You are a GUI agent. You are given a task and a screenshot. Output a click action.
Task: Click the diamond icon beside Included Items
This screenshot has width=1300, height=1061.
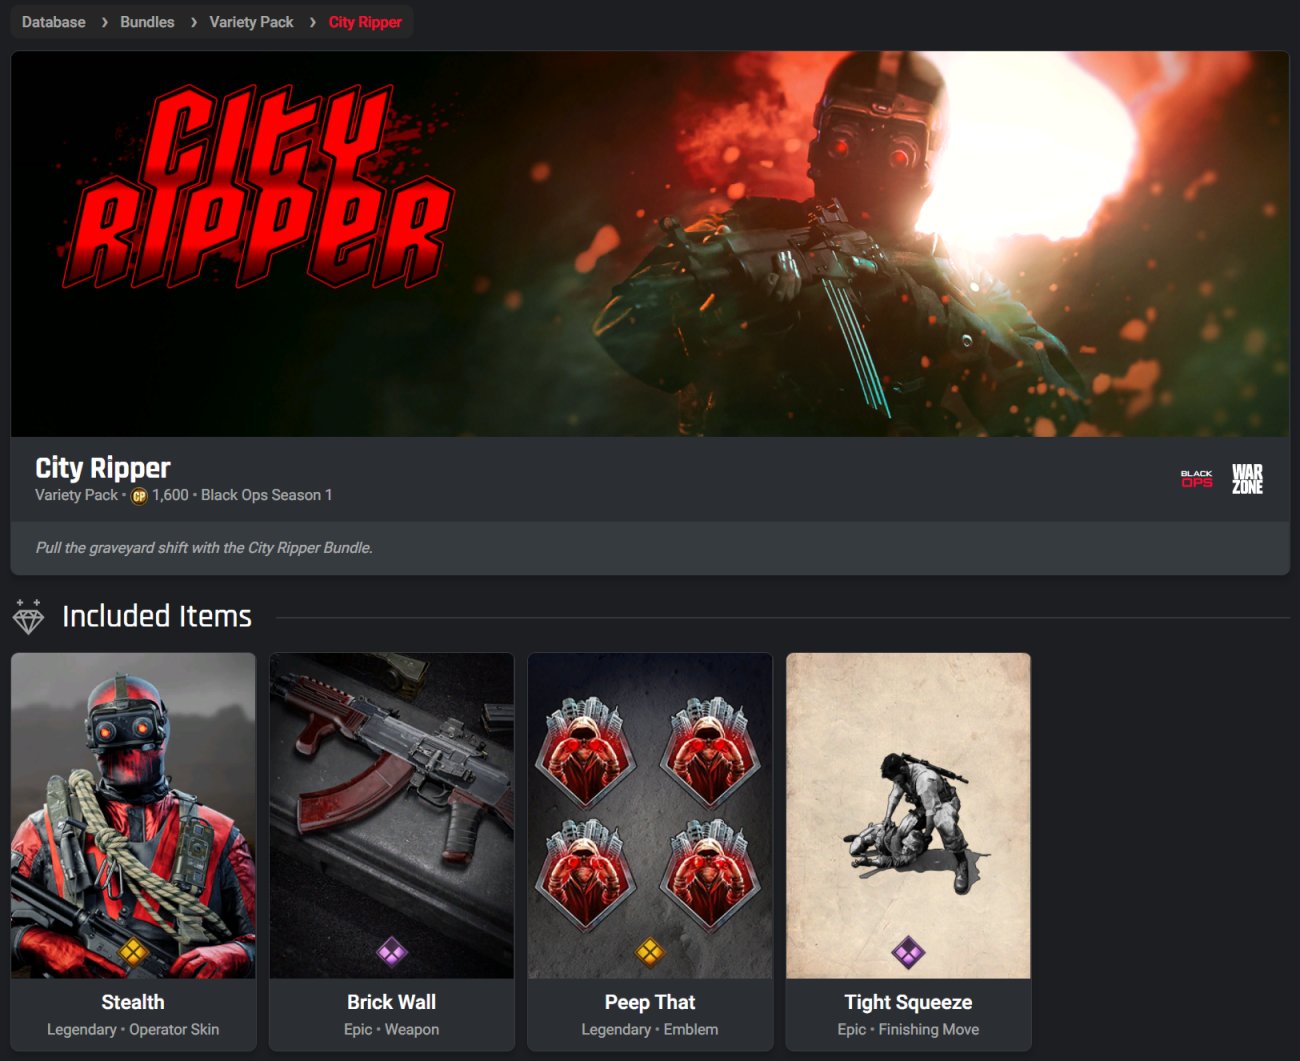(28, 617)
